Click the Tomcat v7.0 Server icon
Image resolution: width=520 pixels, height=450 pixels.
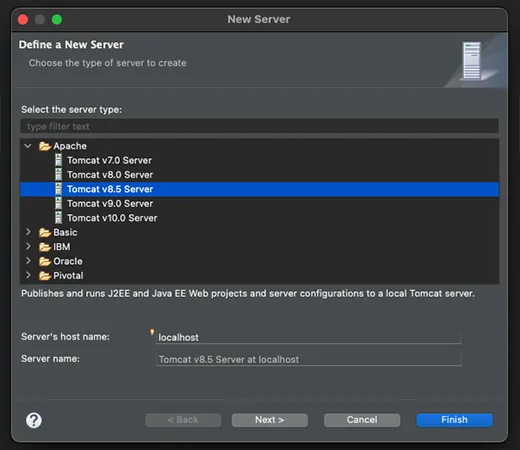(58, 160)
